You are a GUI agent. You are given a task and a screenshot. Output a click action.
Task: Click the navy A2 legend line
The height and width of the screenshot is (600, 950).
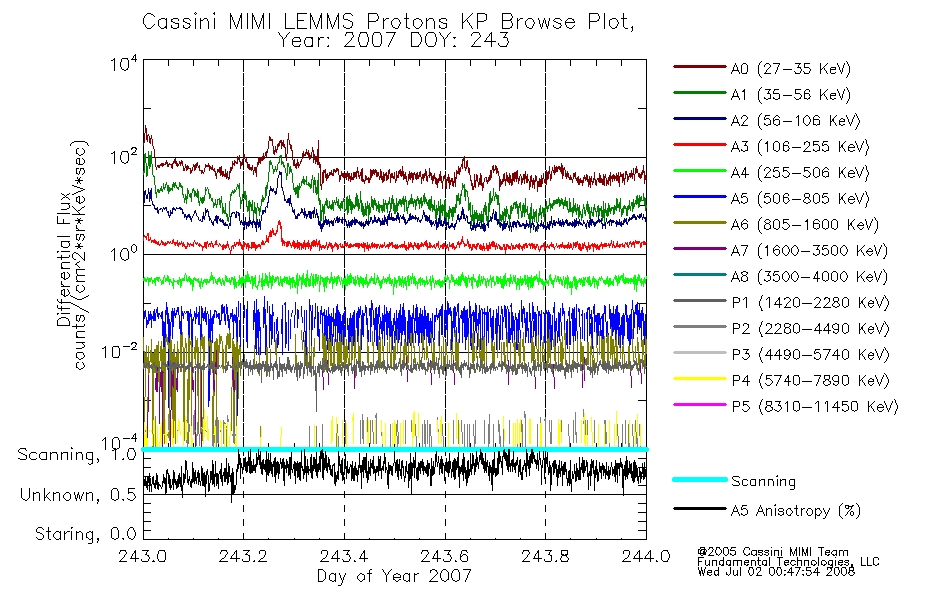pyautogui.click(x=700, y=119)
